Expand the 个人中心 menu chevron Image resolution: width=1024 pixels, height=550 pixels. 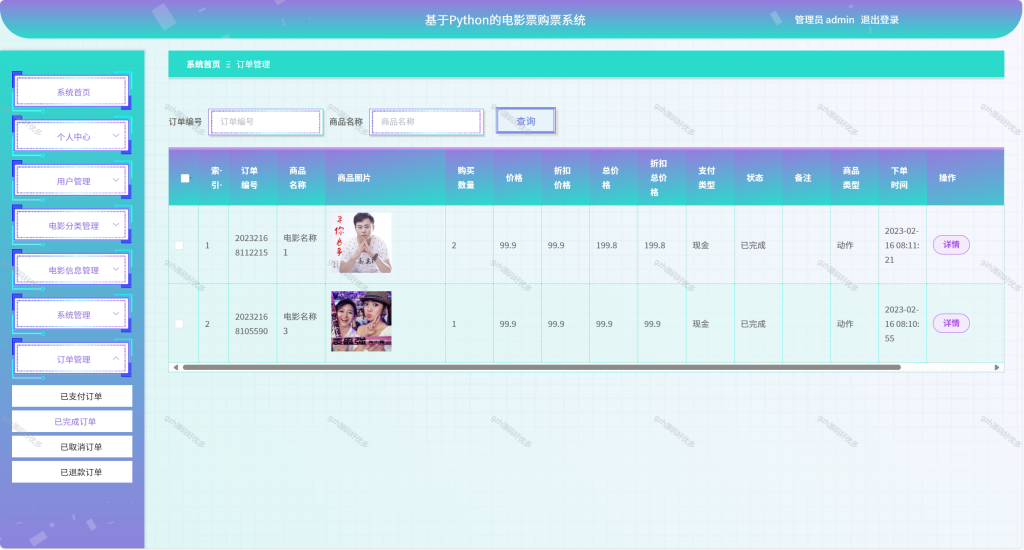tap(116, 136)
